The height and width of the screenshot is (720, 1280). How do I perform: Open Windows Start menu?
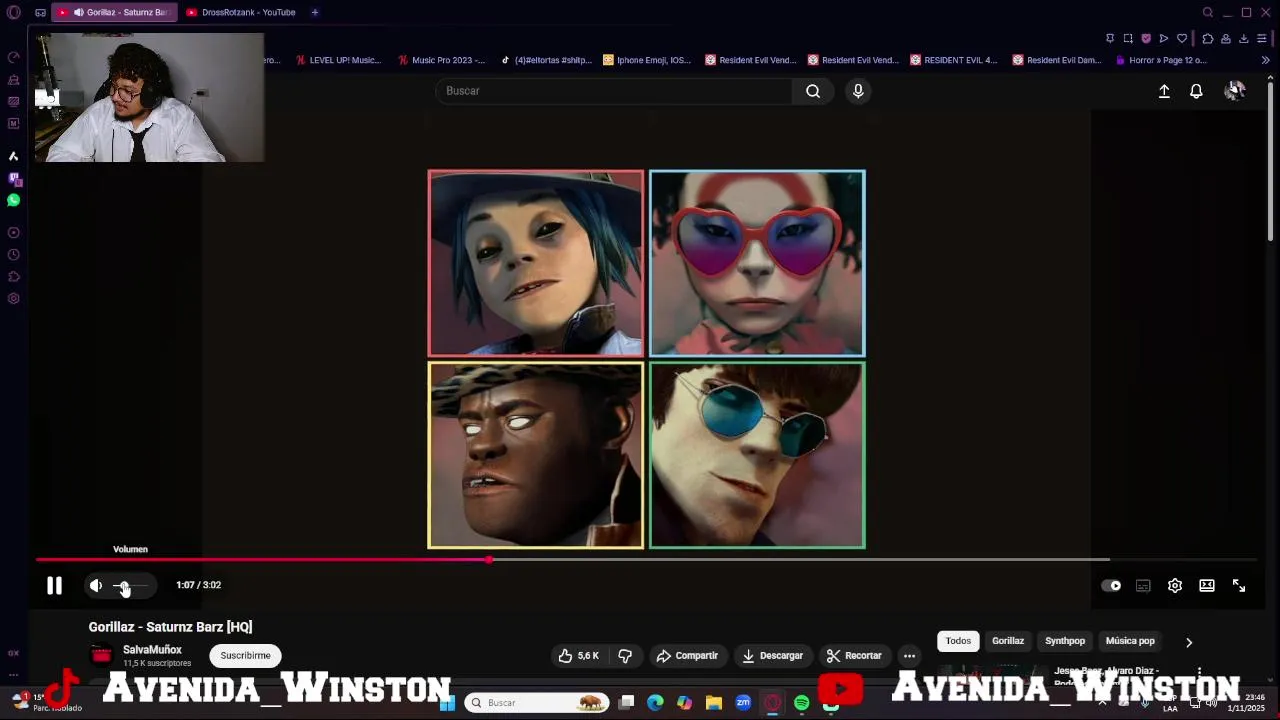pos(447,703)
